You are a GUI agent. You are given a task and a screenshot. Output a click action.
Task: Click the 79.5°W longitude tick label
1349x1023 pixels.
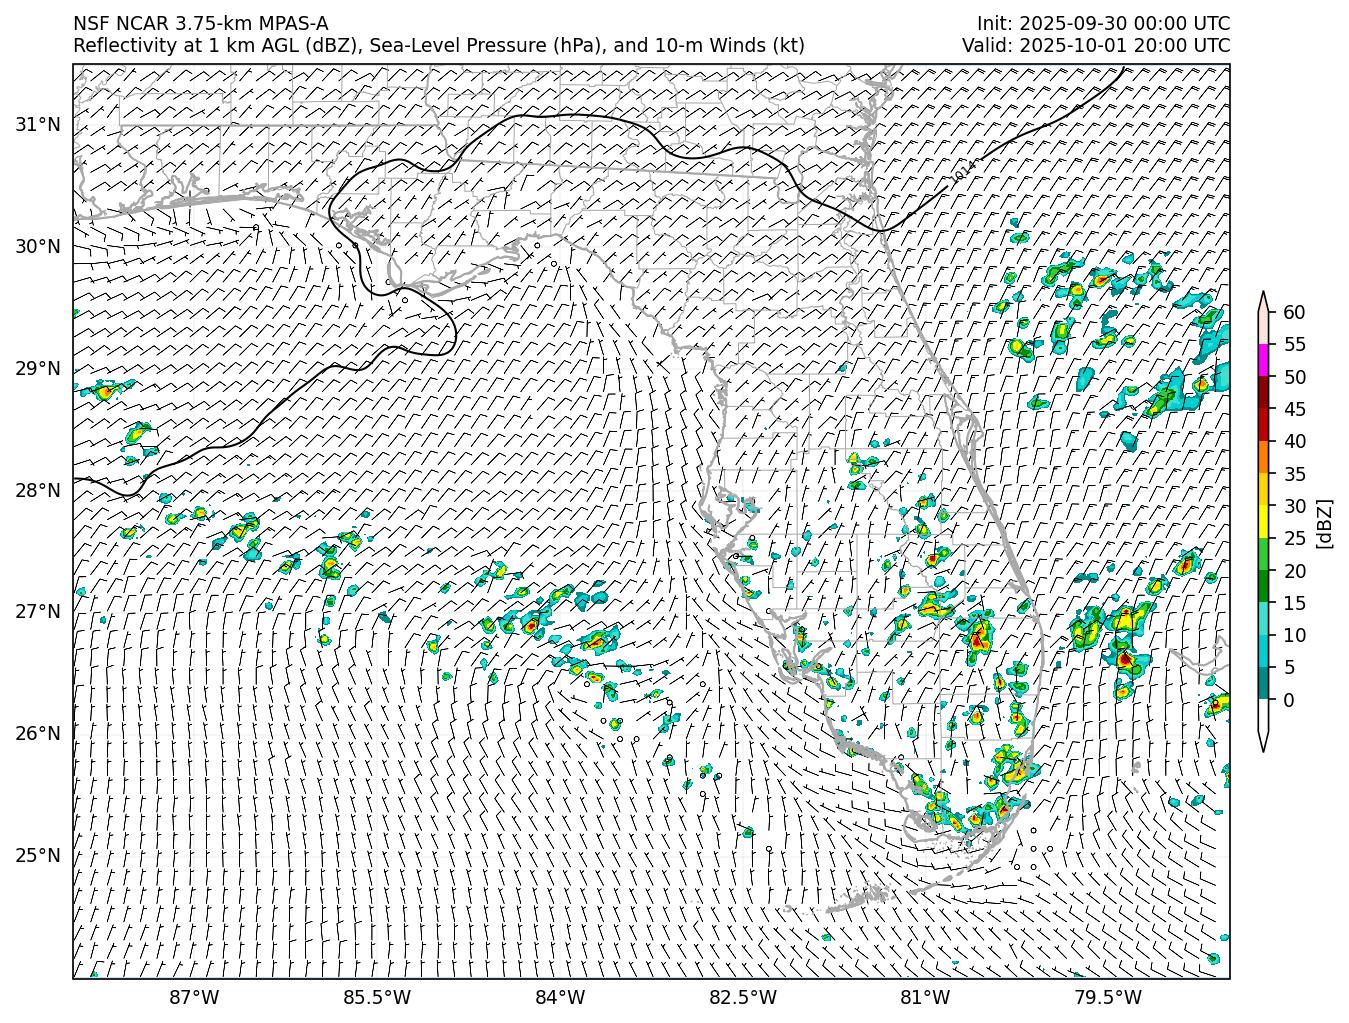(1107, 997)
